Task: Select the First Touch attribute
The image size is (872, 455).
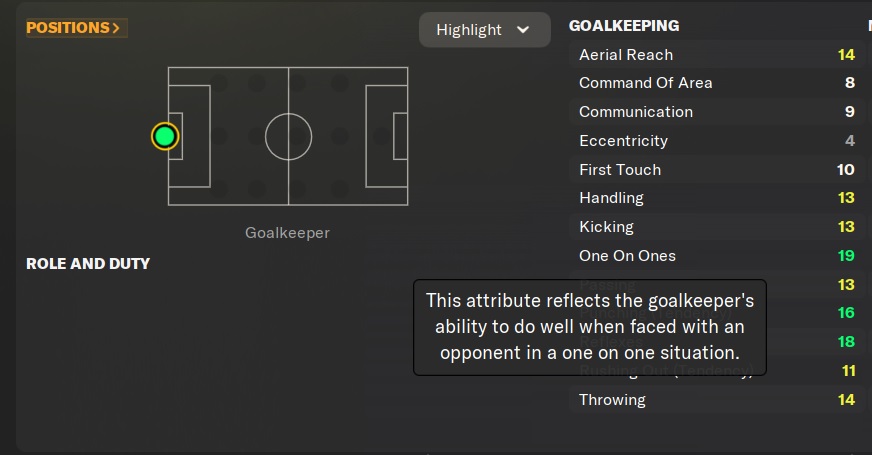Action: pos(620,170)
